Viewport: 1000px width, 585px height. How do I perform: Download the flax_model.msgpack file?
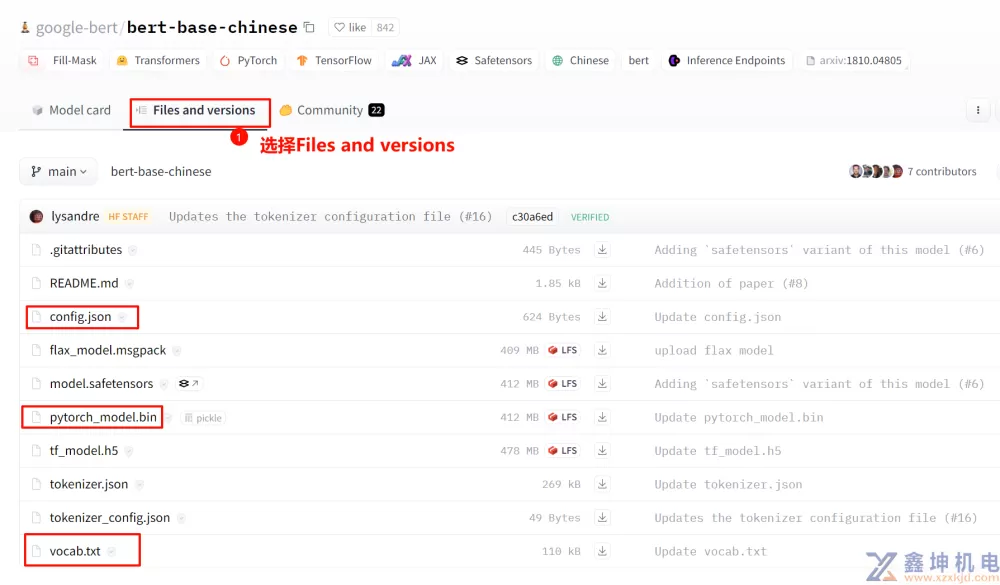pos(602,350)
